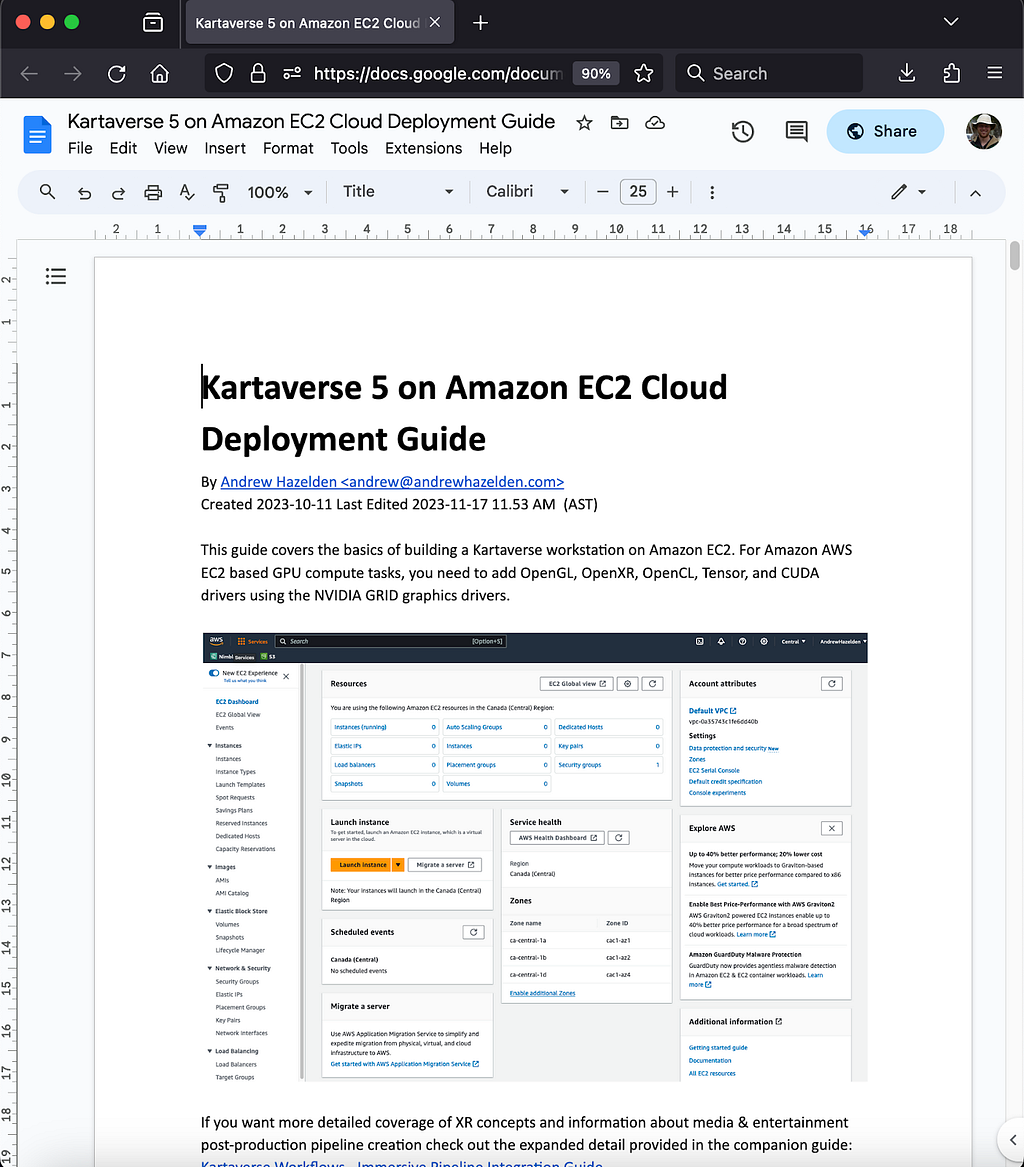Click the right indent marker on ruler

click(864, 231)
